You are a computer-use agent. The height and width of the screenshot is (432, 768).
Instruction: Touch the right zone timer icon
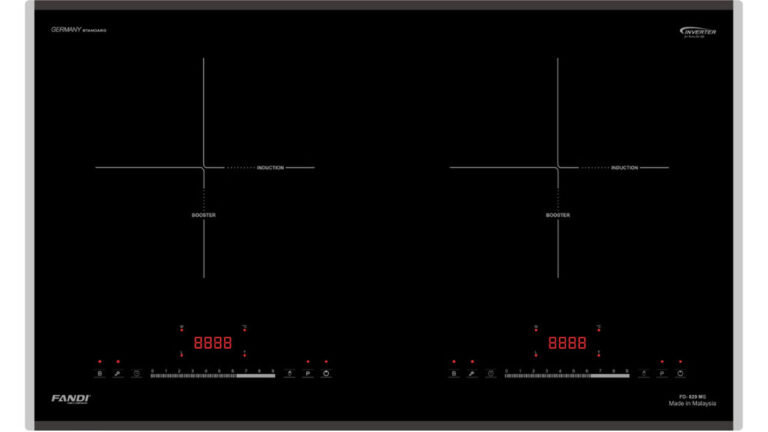pyautogui.click(x=490, y=373)
